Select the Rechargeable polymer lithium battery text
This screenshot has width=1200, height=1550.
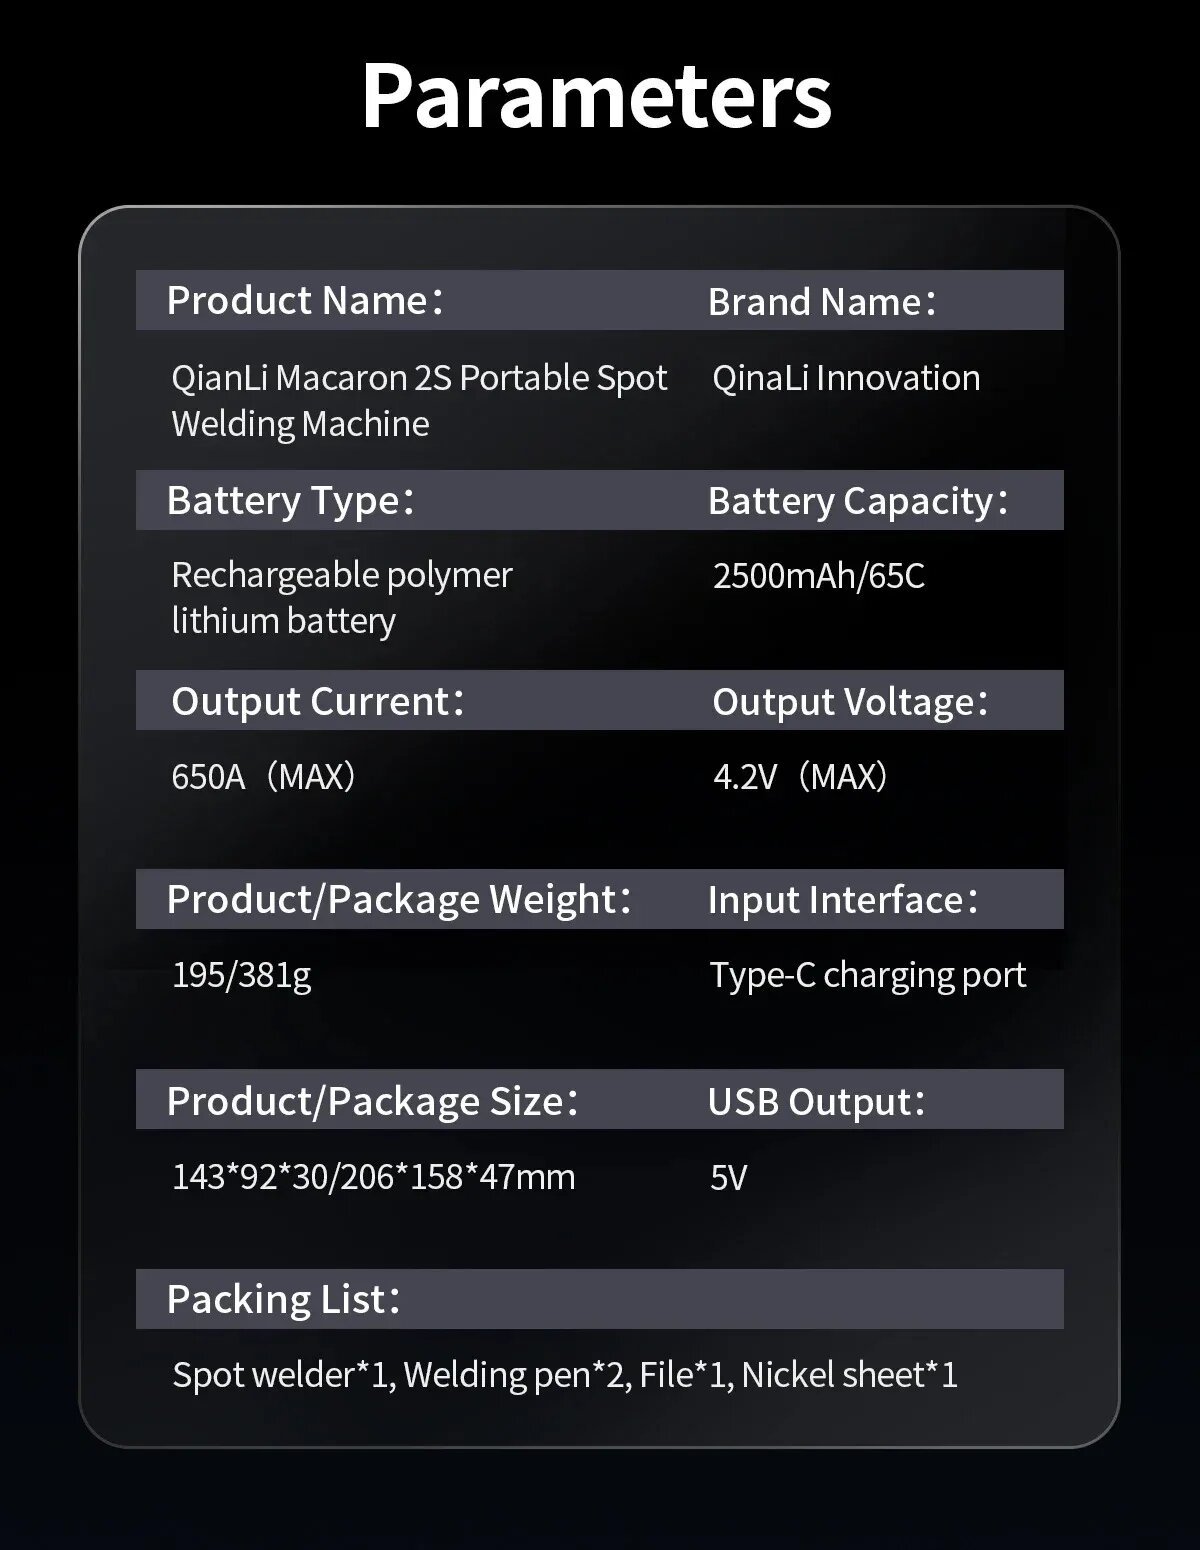click(x=341, y=597)
